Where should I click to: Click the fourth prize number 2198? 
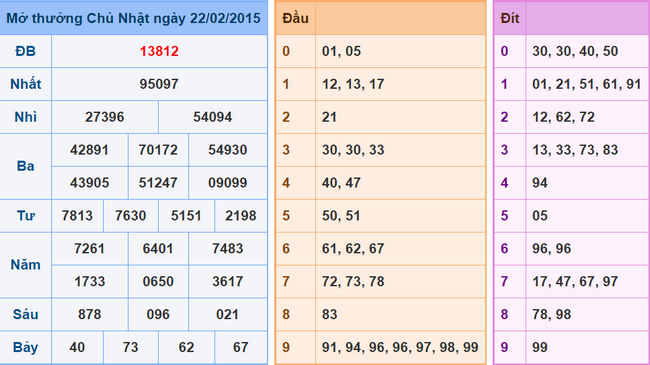click(240, 216)
